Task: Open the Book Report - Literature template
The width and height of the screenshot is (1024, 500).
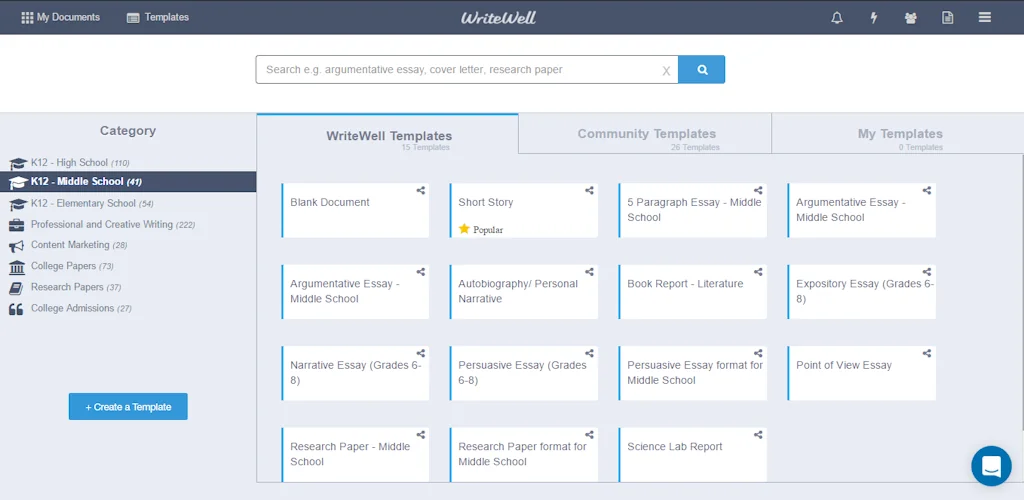Action: (x=693, y=292)
